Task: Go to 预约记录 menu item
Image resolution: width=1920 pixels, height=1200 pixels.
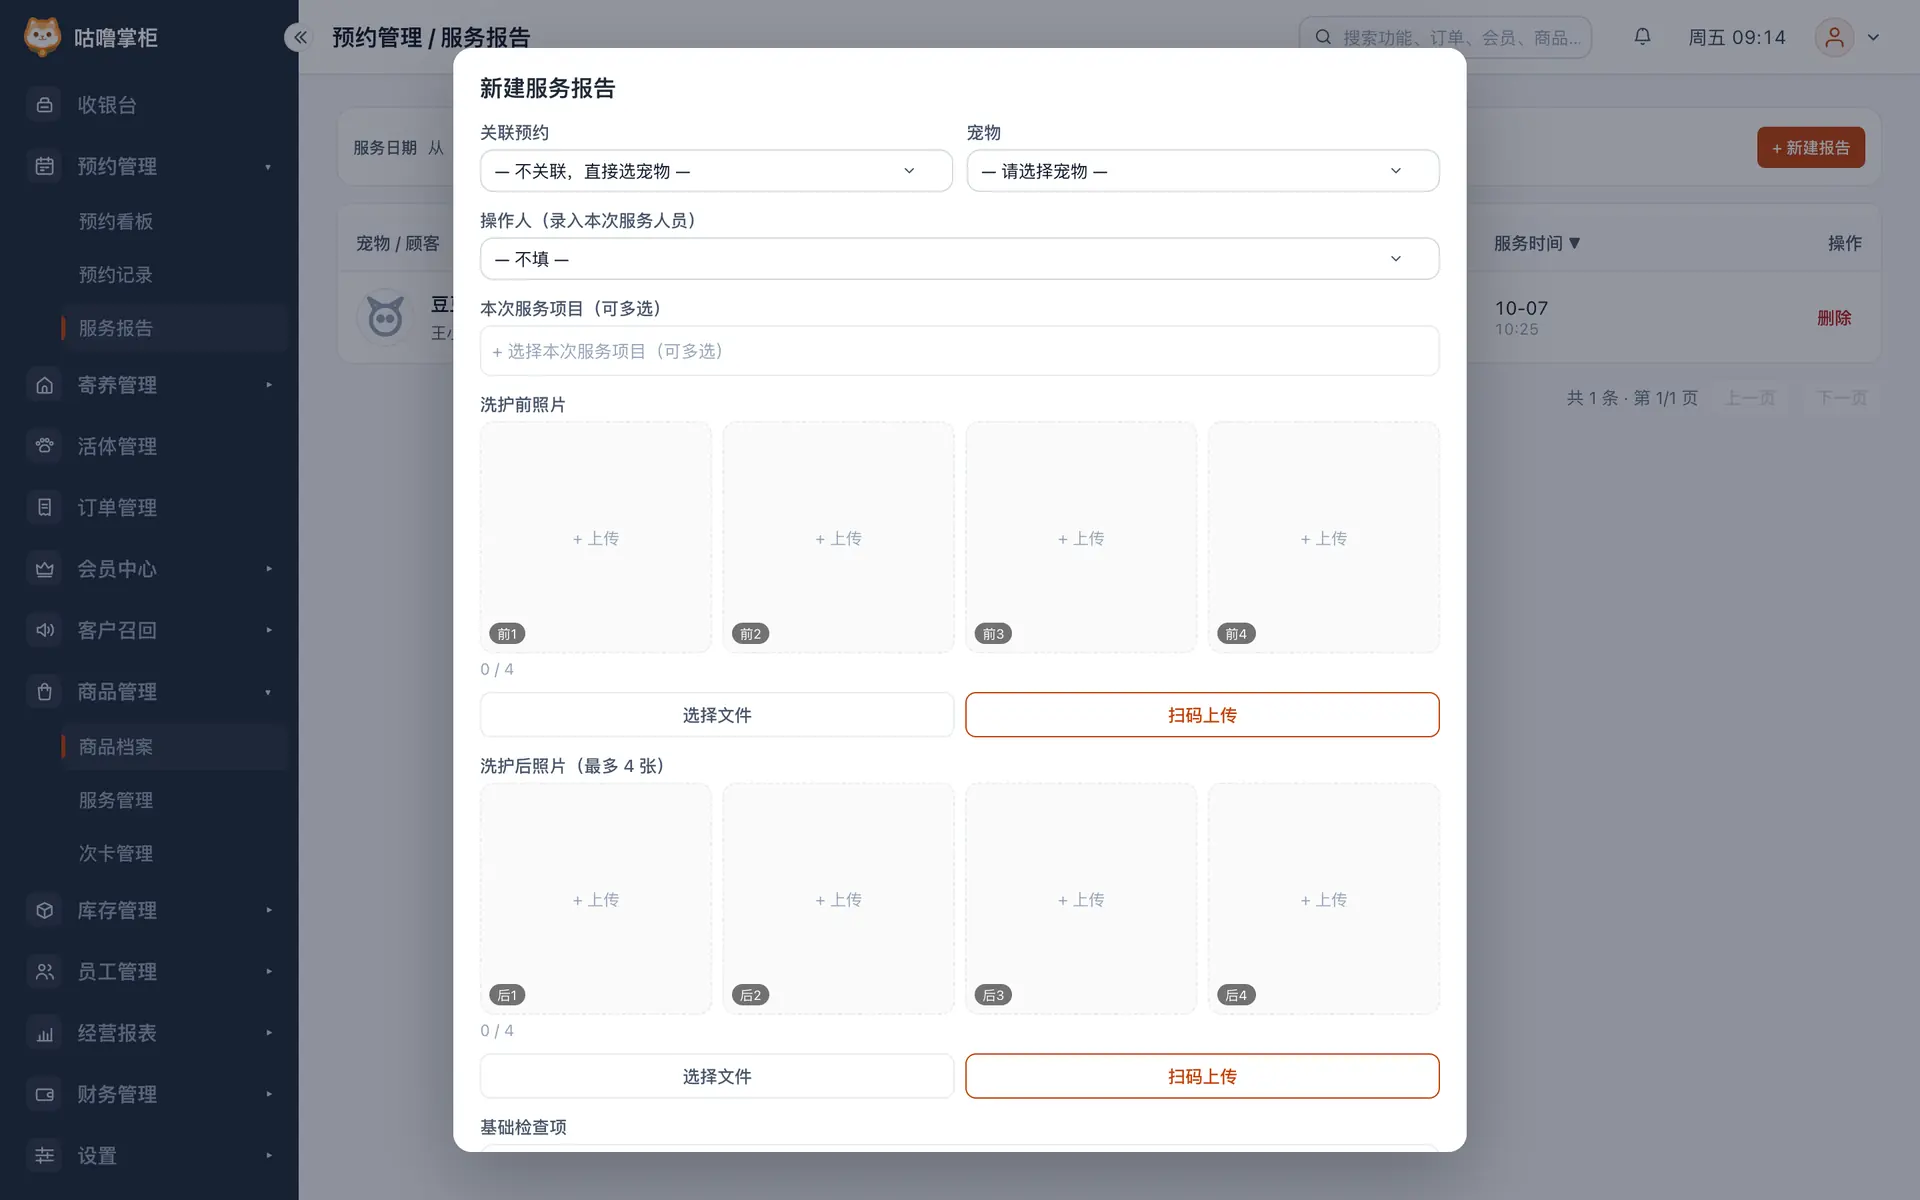Action: pos(116,274)
